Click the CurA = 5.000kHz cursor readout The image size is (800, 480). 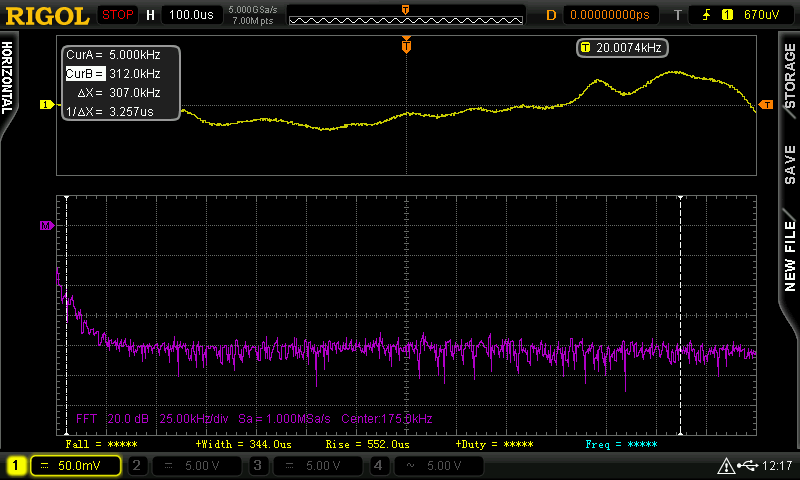coord(113,55)
